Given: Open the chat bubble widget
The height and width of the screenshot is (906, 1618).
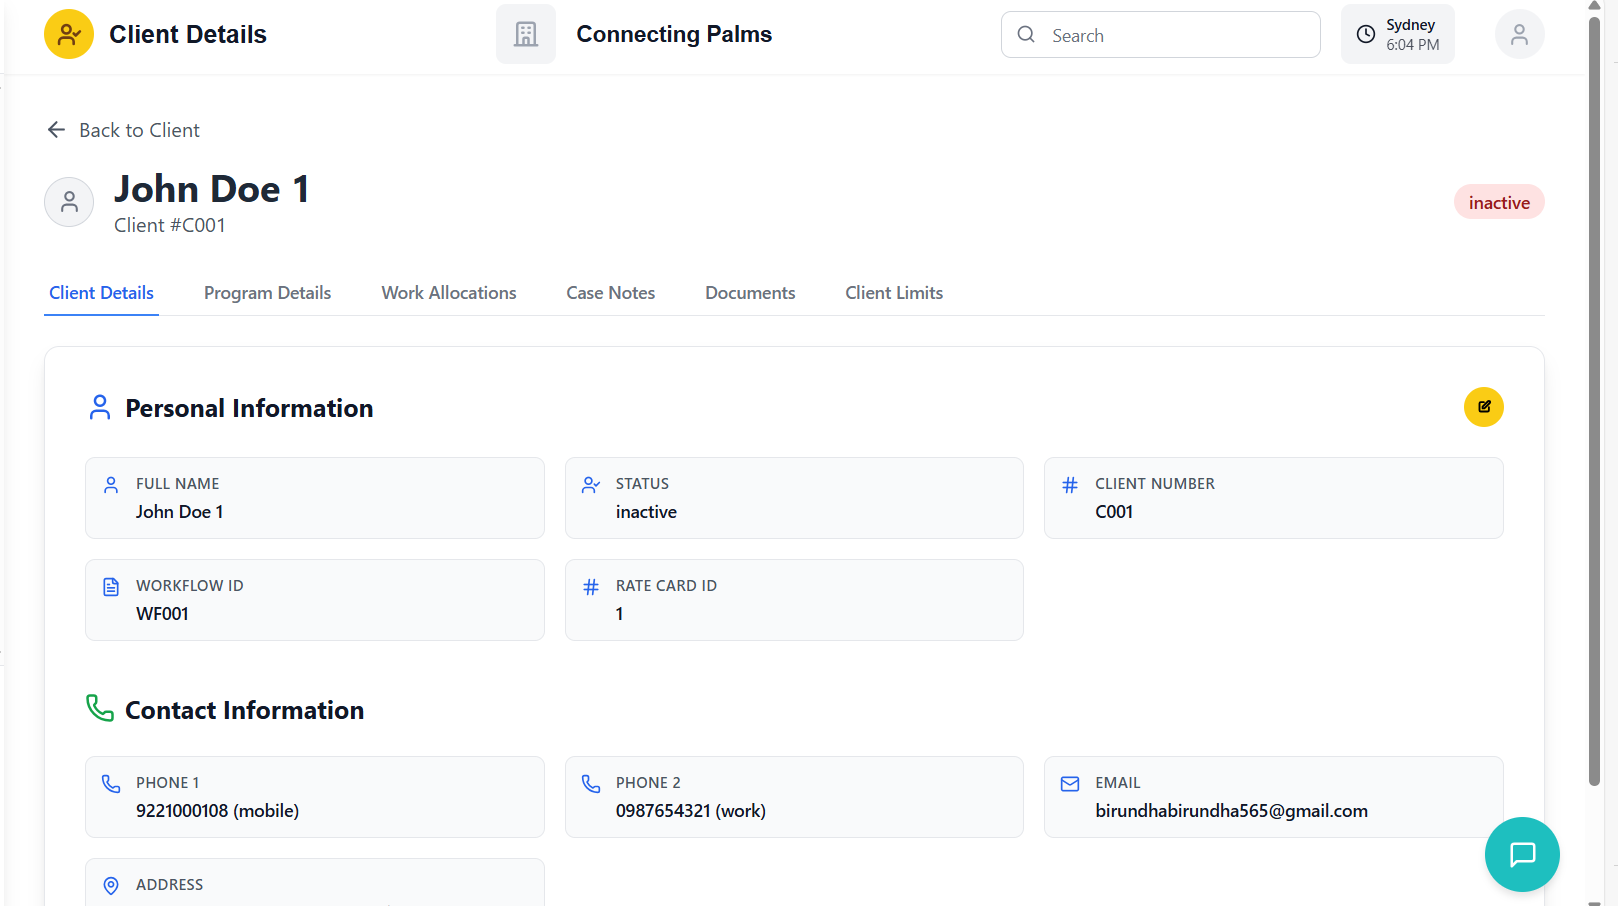Looking at the screenshot, I should pyautogui.click(x=1521, y=854).
